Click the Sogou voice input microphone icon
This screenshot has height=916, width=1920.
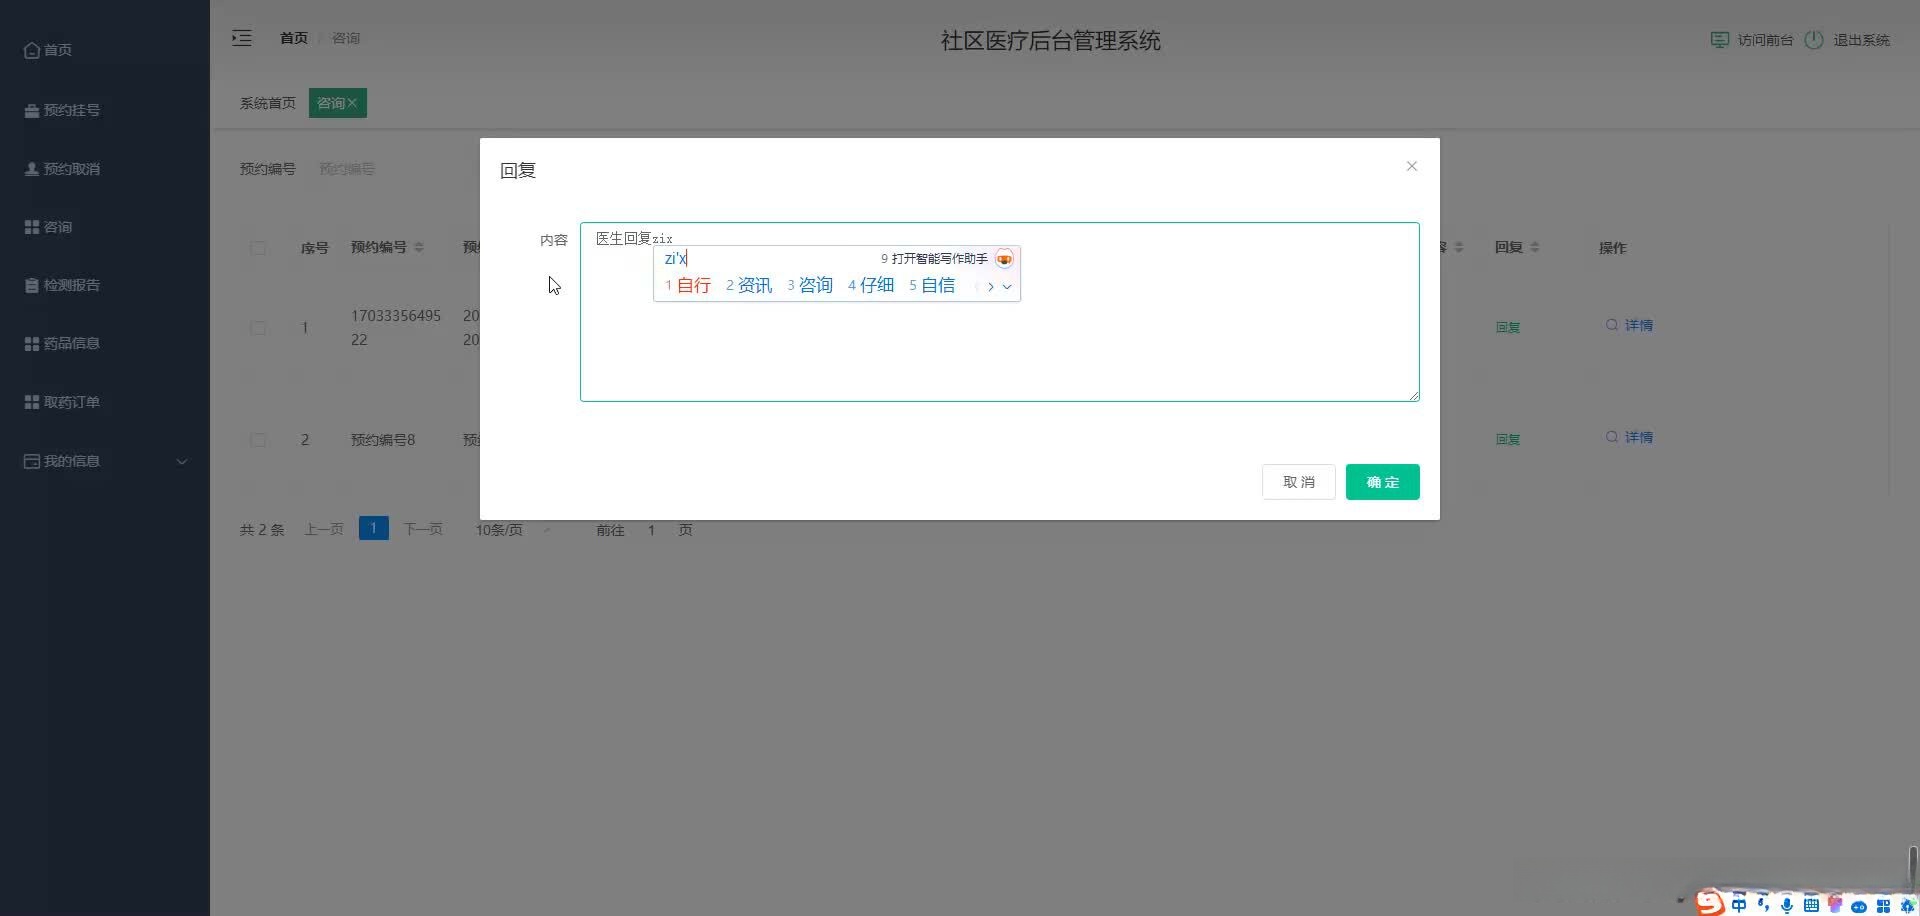pos(1787,904)
